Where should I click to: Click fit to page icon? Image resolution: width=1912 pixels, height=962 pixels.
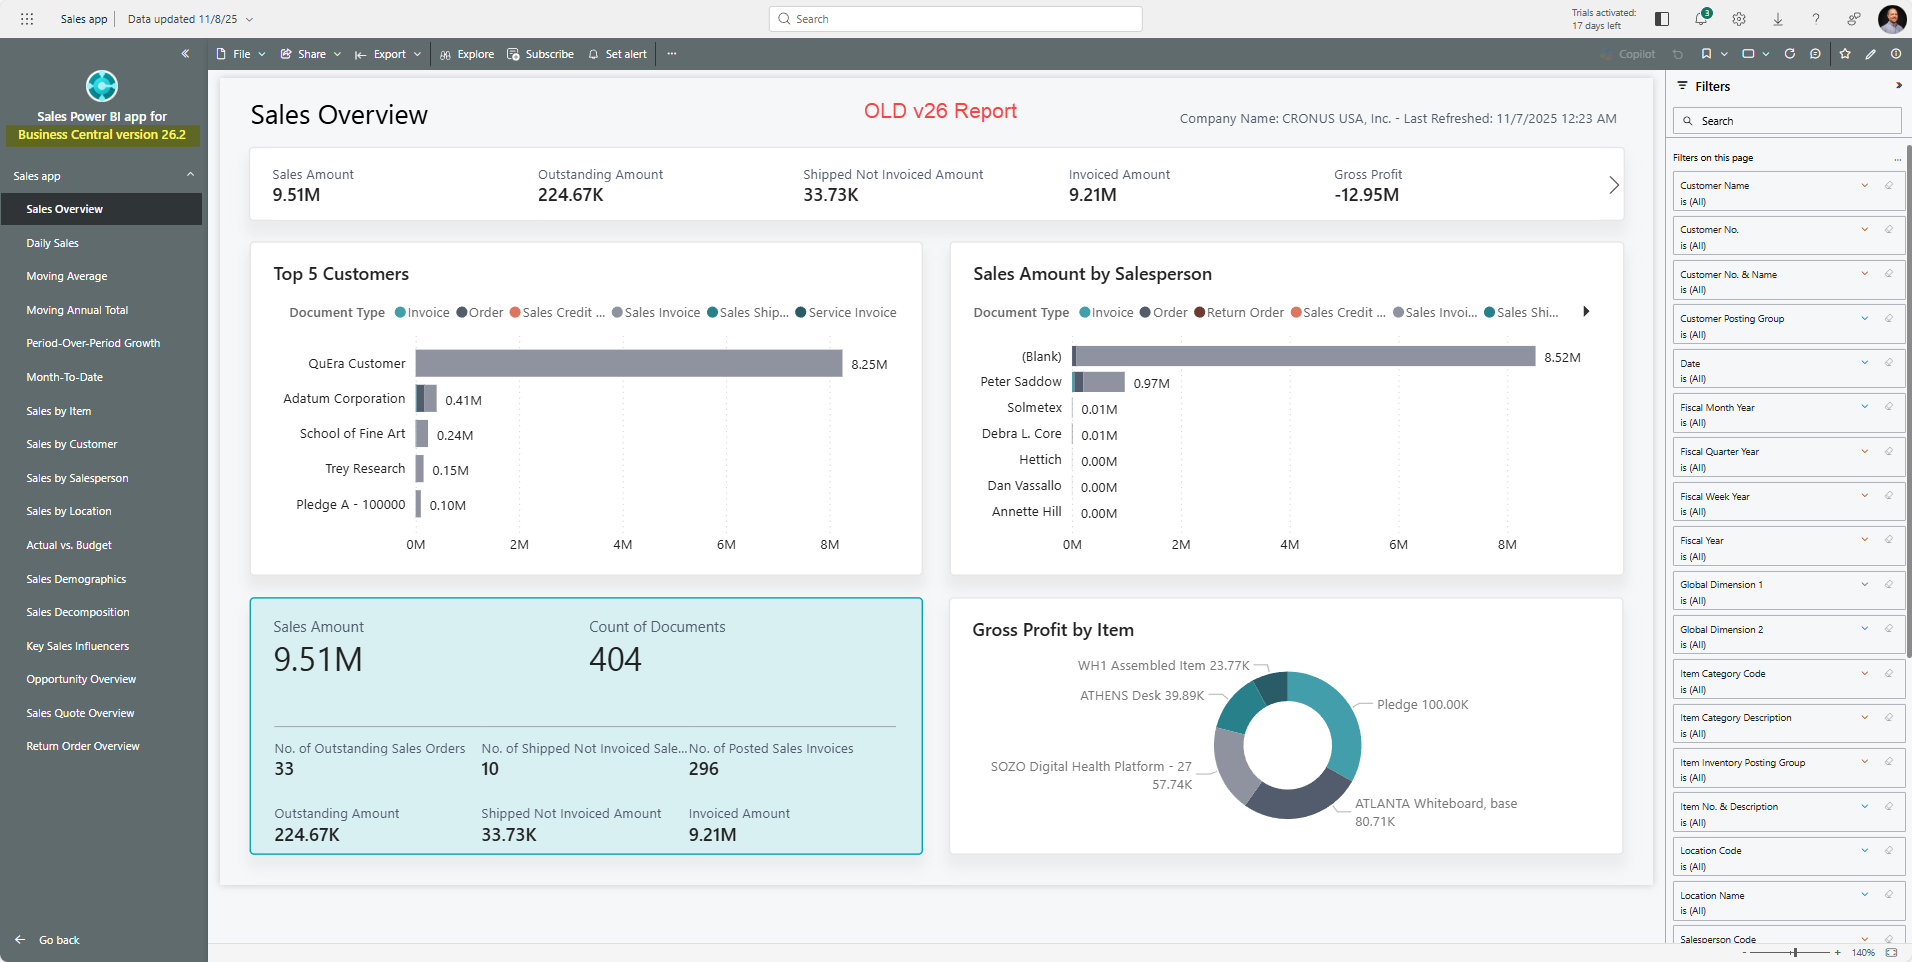1891,952
